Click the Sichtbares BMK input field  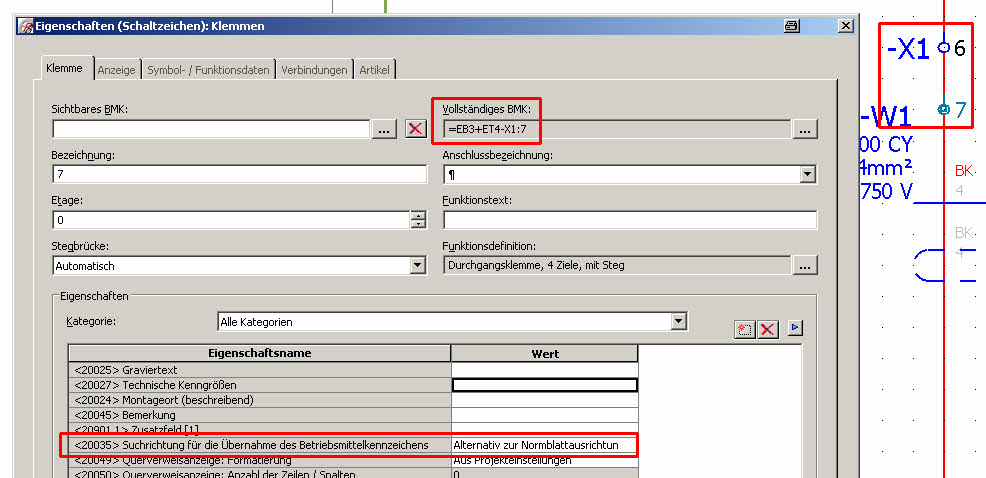point(211,129)
